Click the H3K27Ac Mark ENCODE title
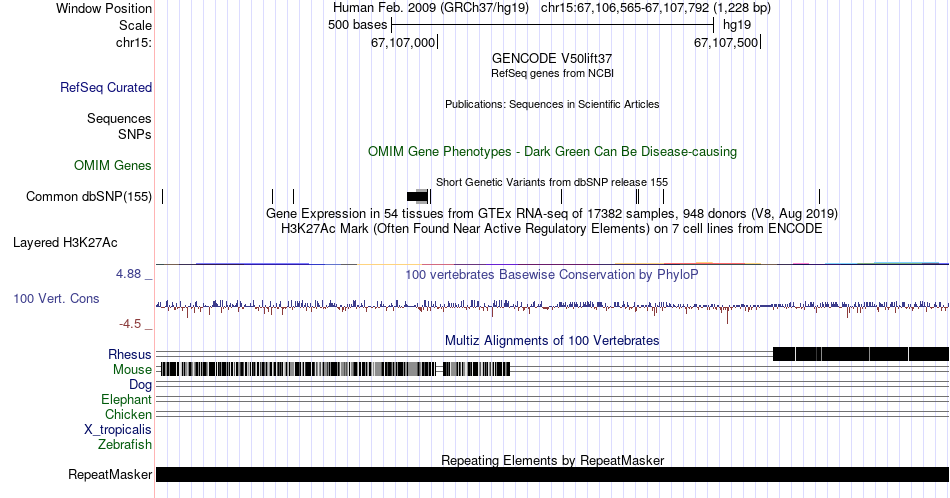The image size is (950, 498). pos(552,228)
